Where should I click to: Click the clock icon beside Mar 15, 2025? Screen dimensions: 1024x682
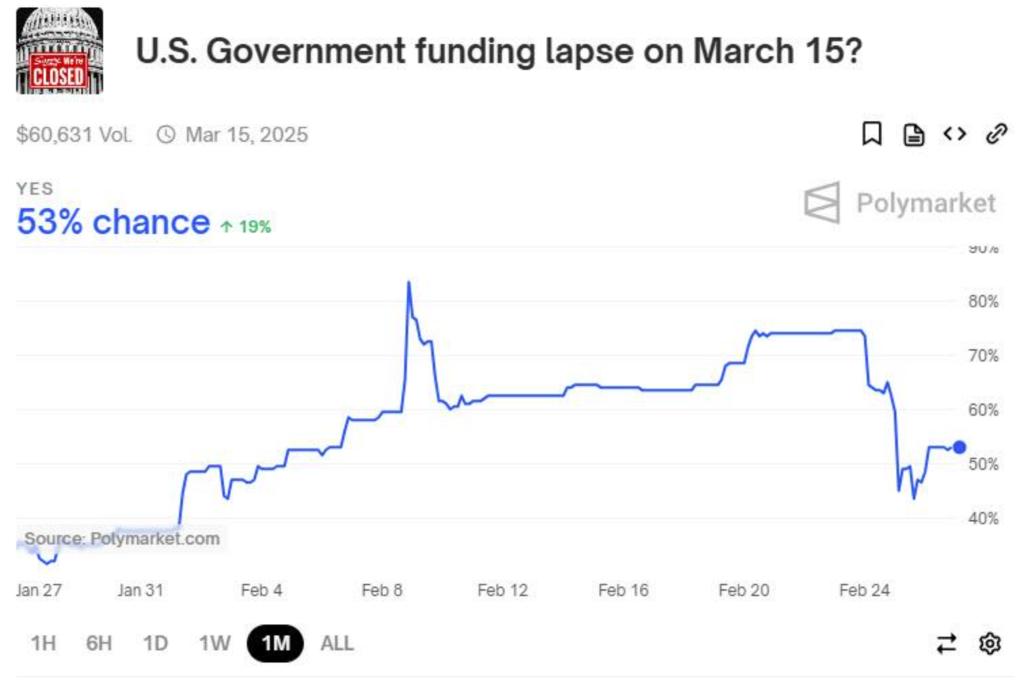[166, 135]
